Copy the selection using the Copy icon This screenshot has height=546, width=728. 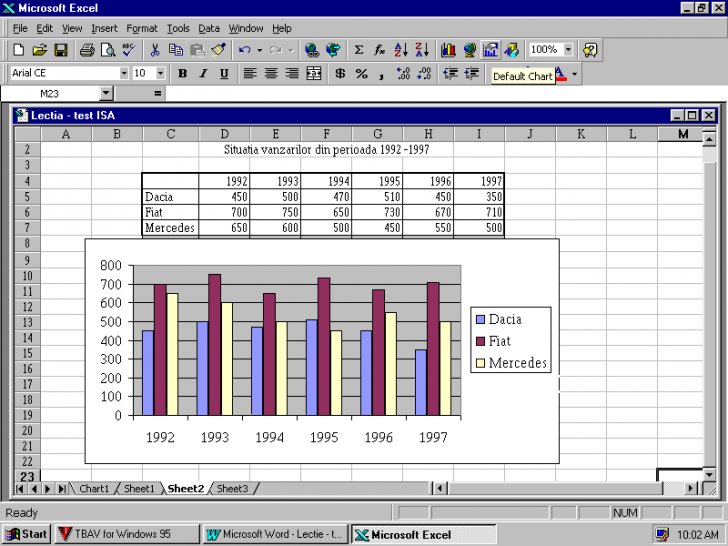(176, 50)
